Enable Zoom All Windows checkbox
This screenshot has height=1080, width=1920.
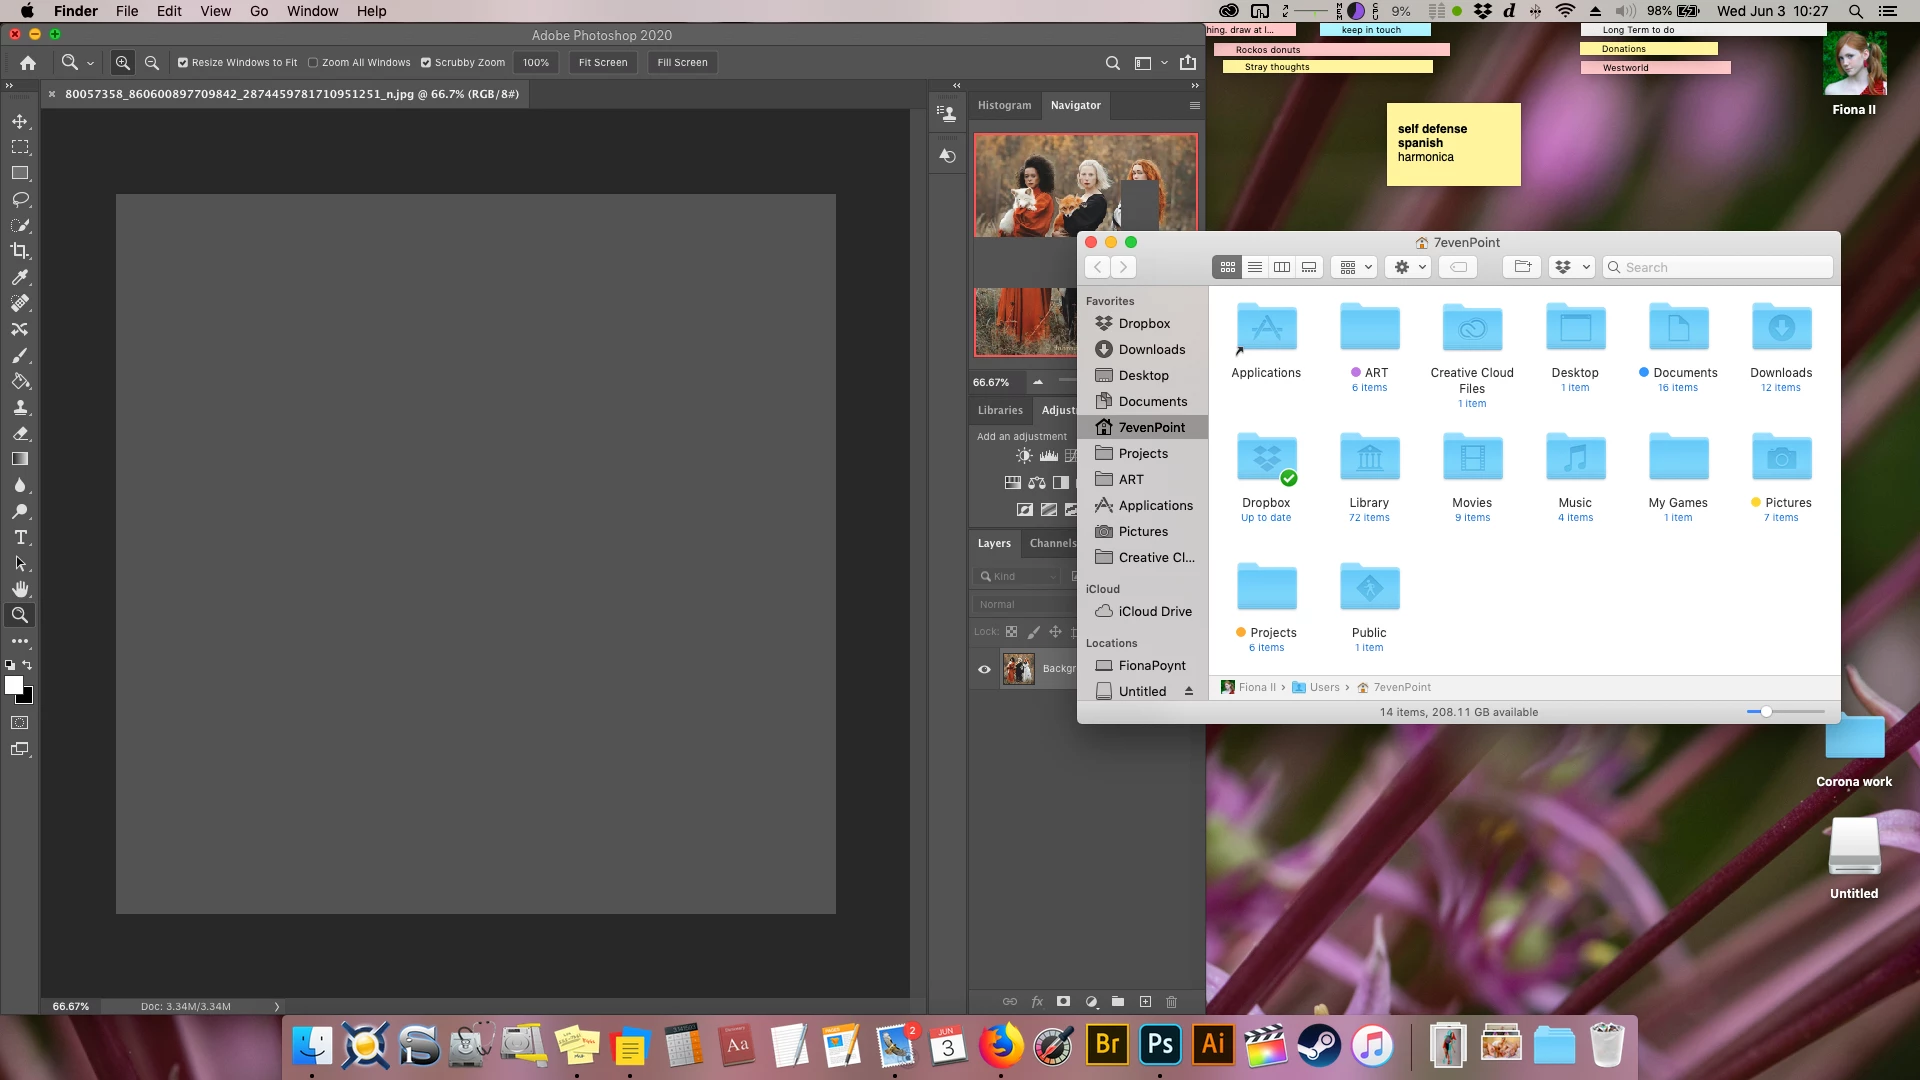tap(313, 62)
